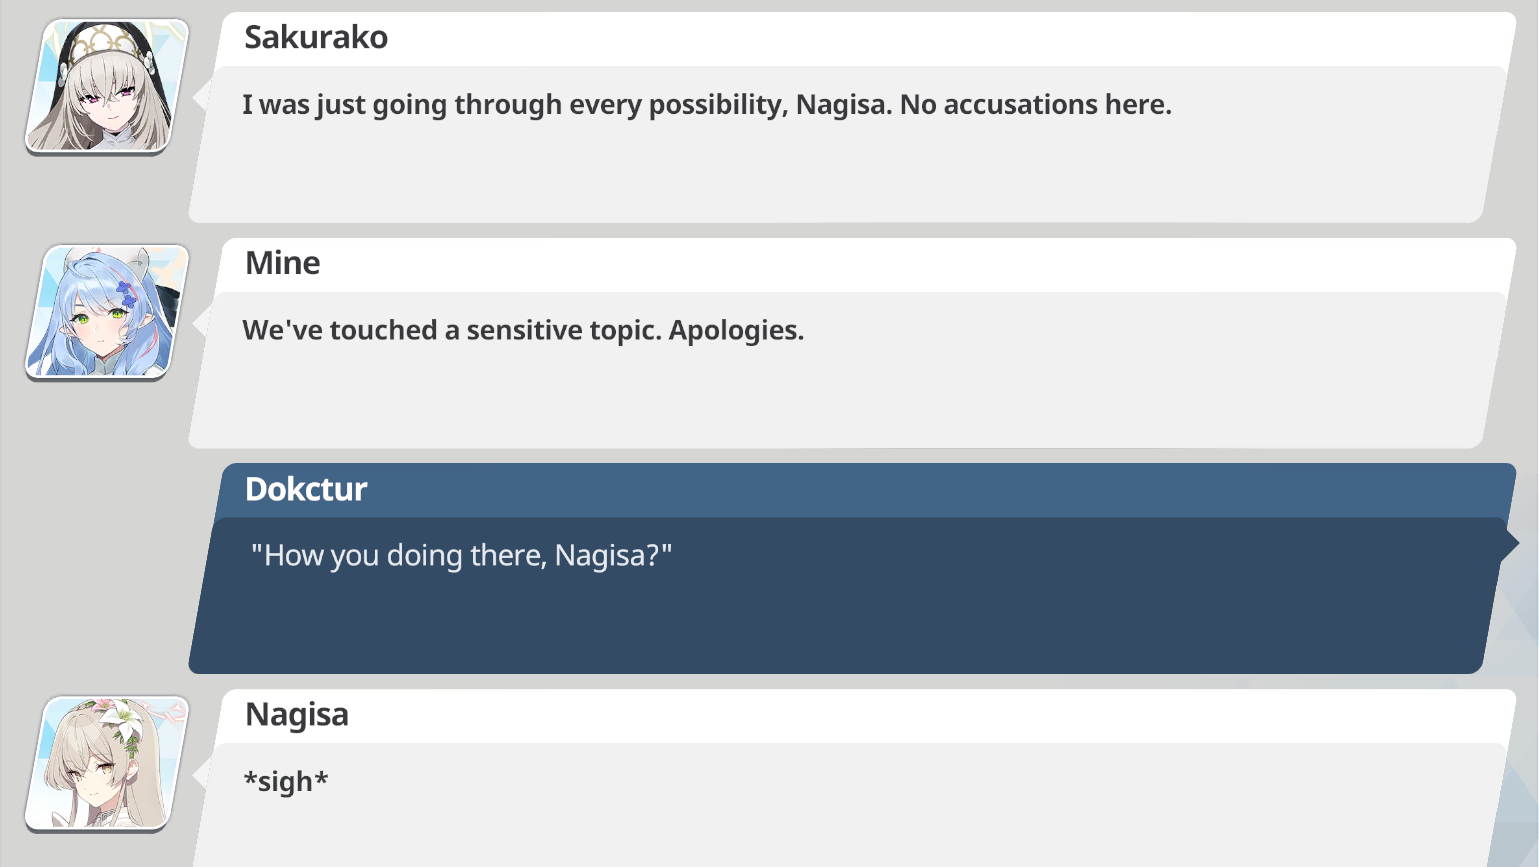Select the Mine name header

(283, 263)
